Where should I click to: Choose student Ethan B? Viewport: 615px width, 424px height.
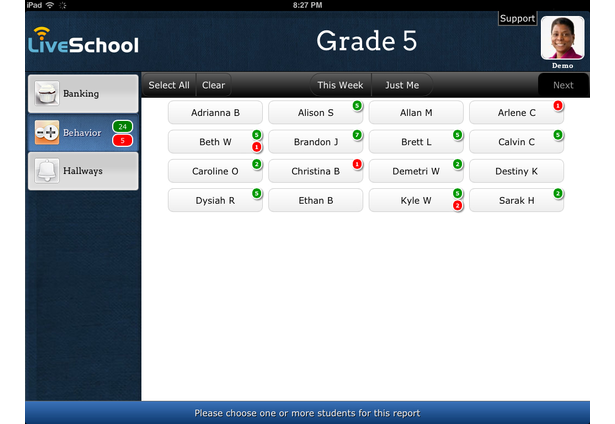pos(316,200)
